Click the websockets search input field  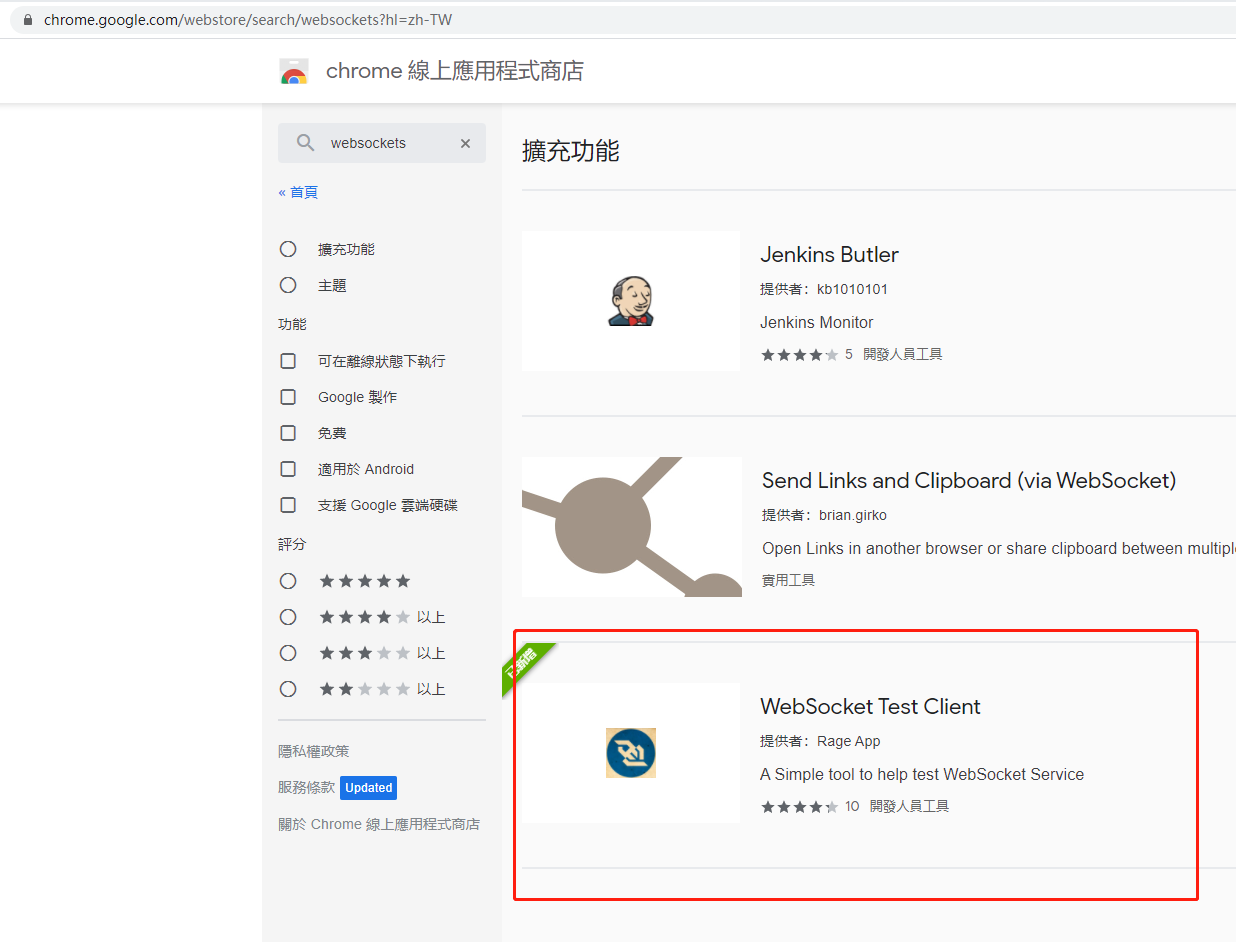click(382, 143)
